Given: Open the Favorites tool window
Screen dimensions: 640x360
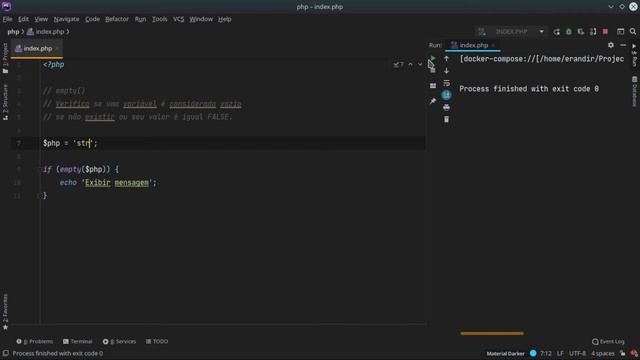Looking at the screenshot, I should (x=5, y=312).
